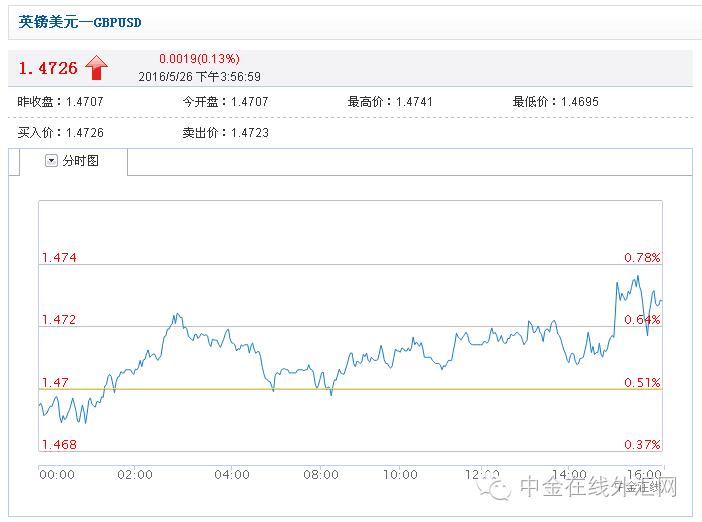Click the timestamp 2016/5/26 下午3:56:59
Viewport: 702px width, 522px height.
click(199, 77)
